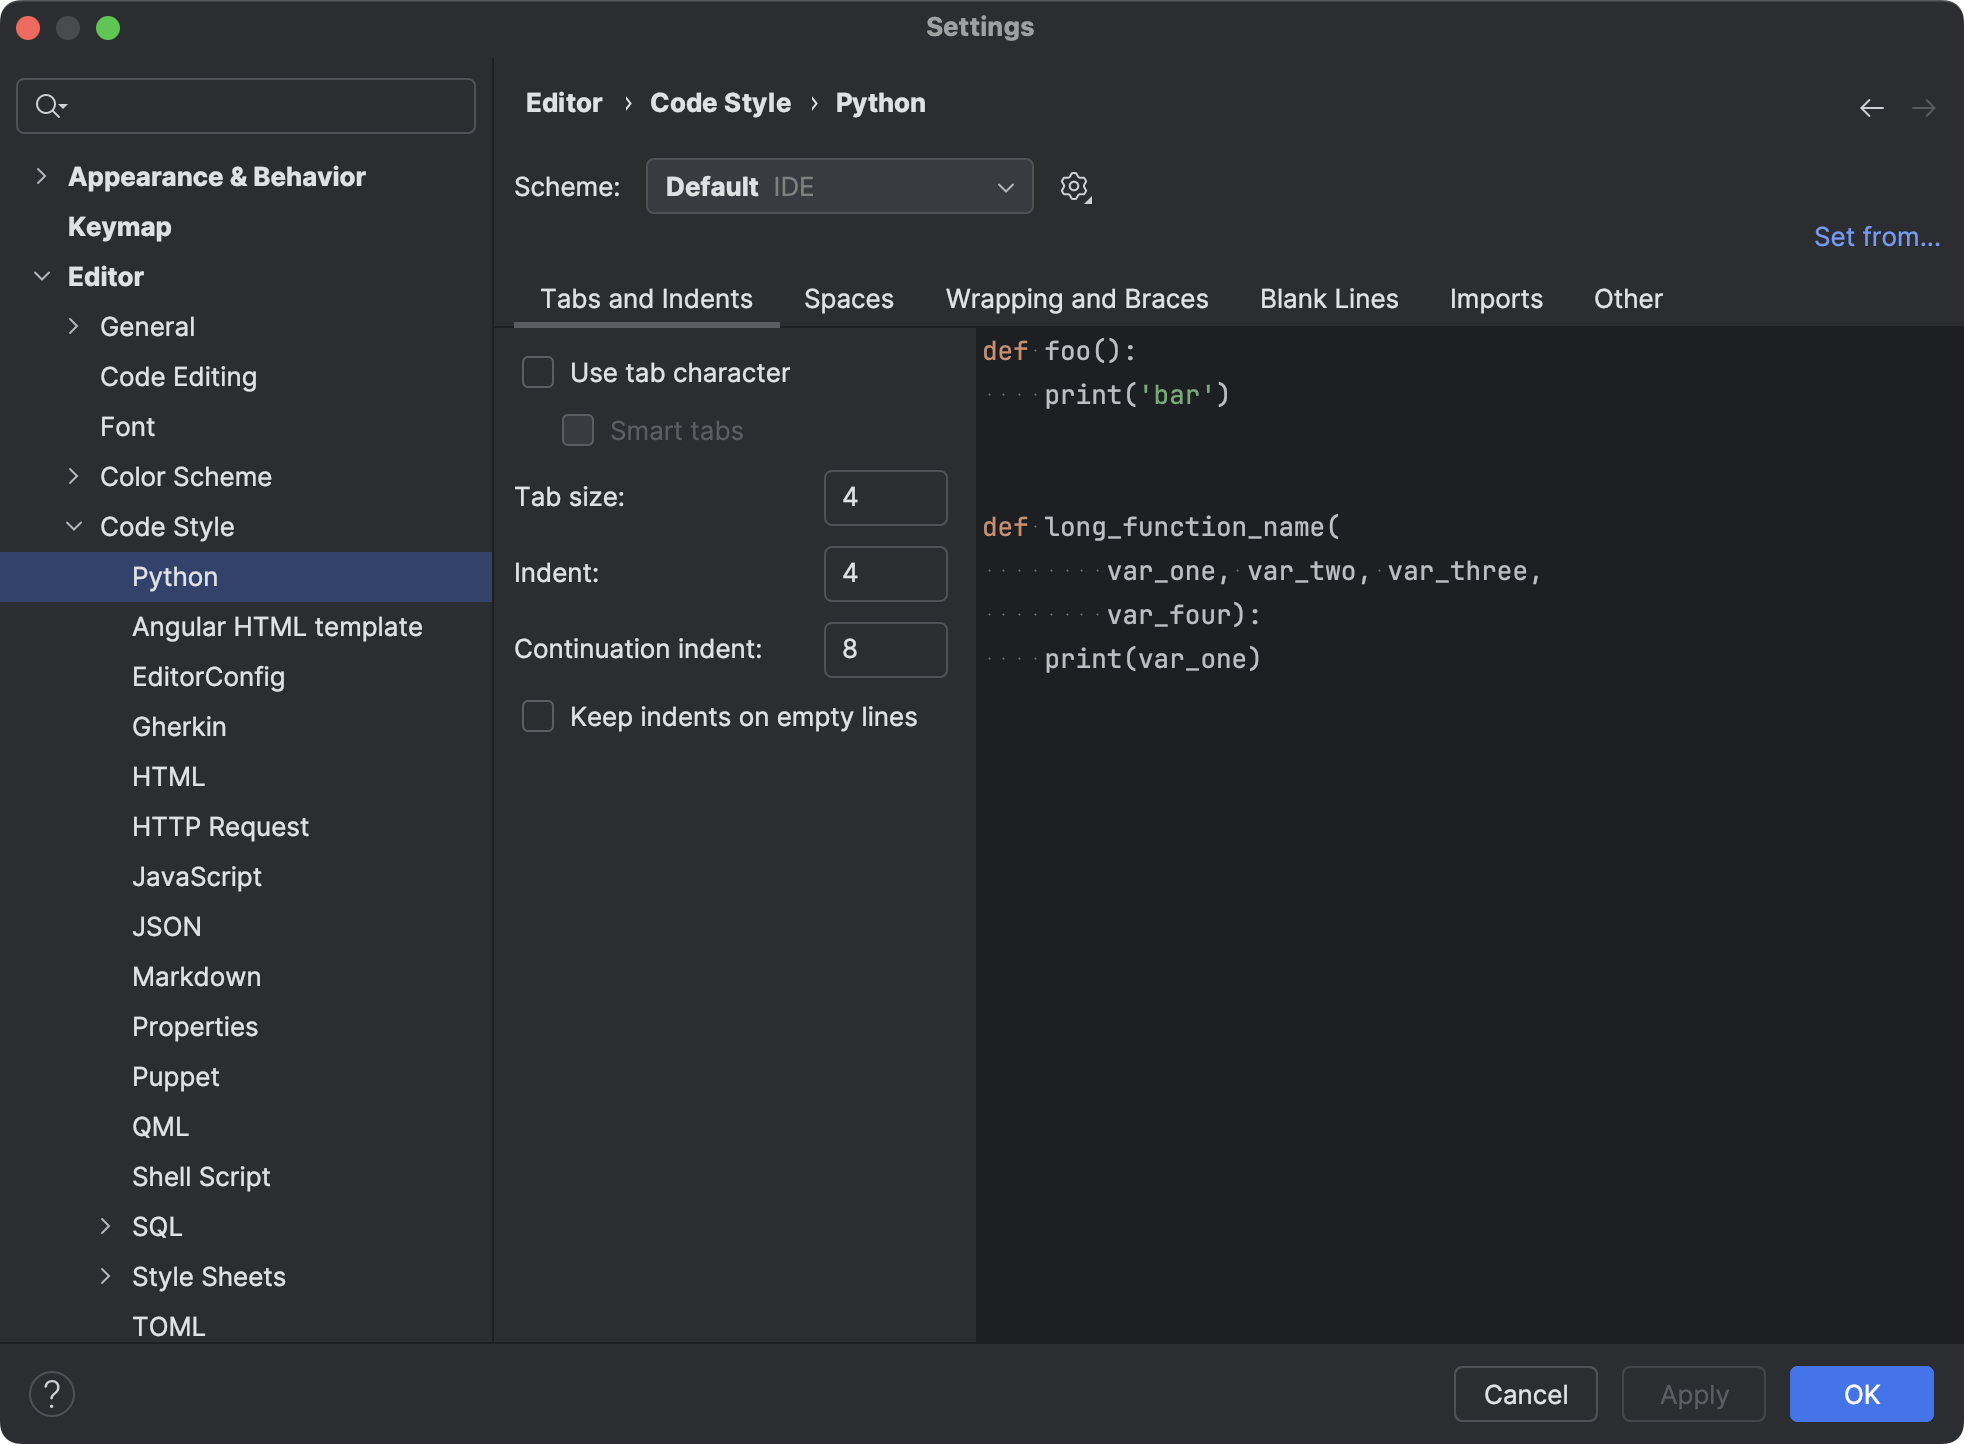Navigate forward with the right arrow
Screen dimensions: 1964x1444
pyautogui.click(x=1925, y=108)
